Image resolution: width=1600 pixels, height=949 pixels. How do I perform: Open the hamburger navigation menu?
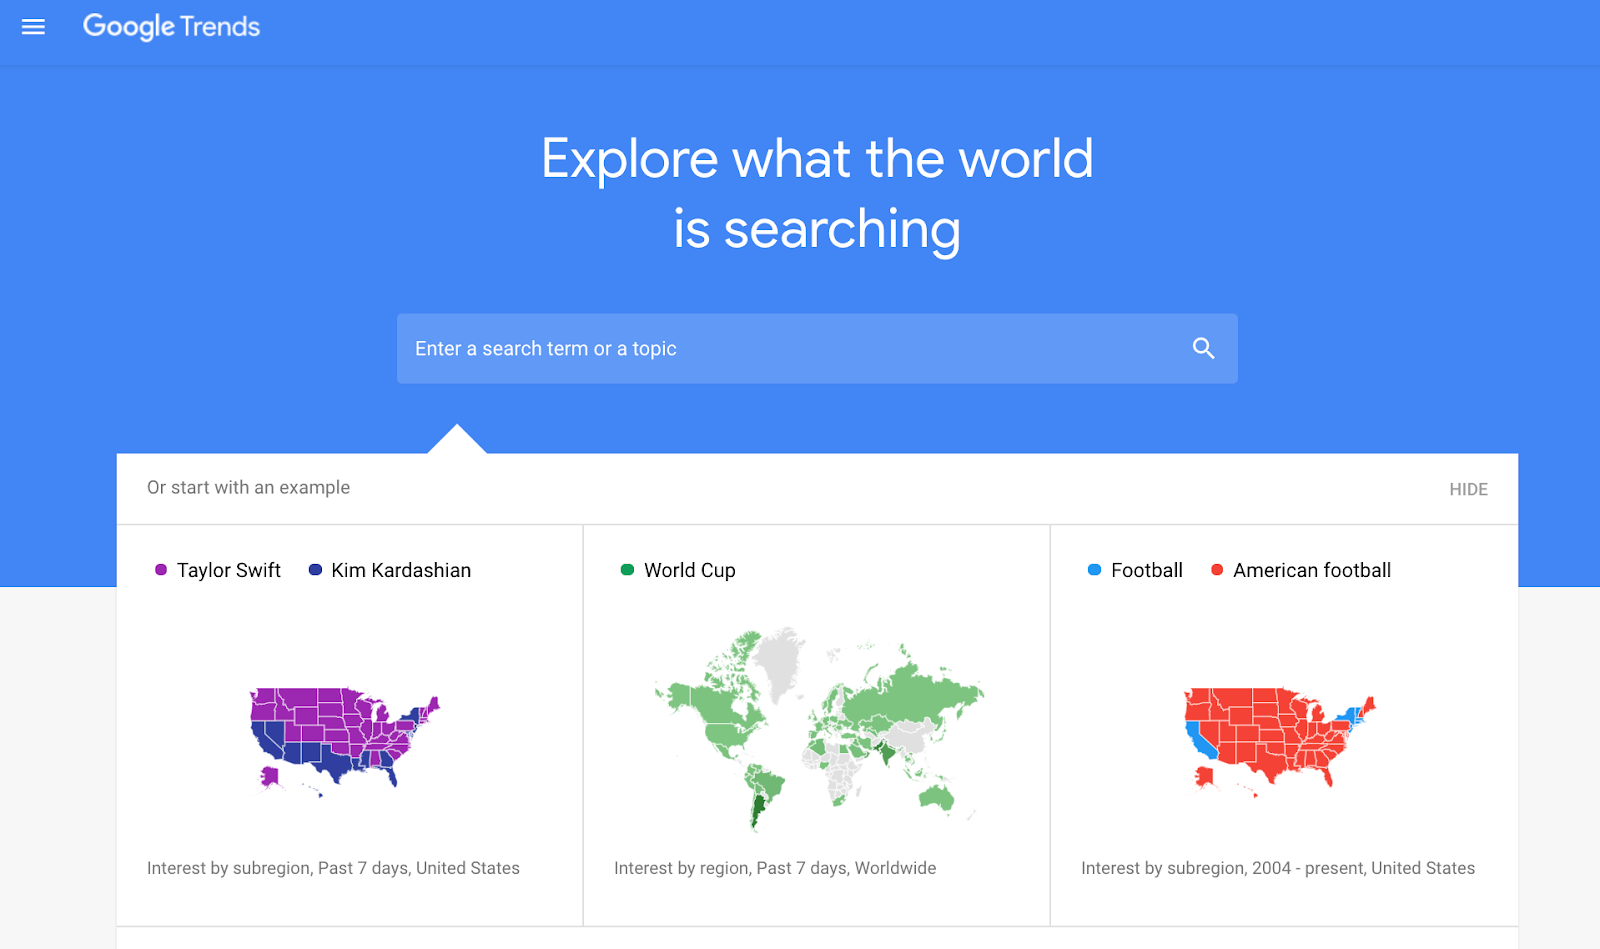pos(33,27)
